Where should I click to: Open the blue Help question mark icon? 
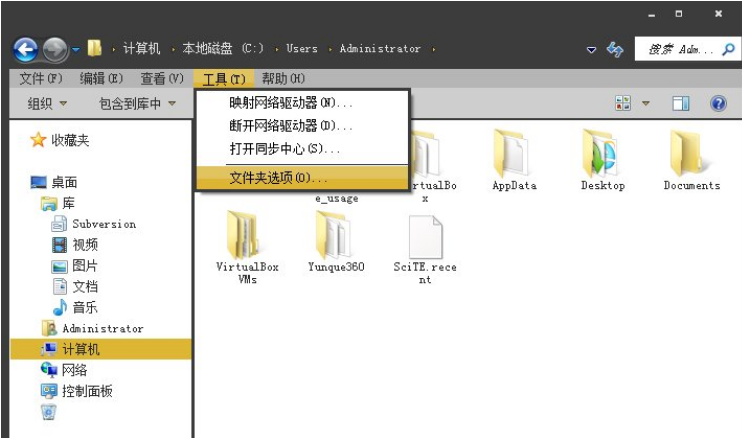718,103
